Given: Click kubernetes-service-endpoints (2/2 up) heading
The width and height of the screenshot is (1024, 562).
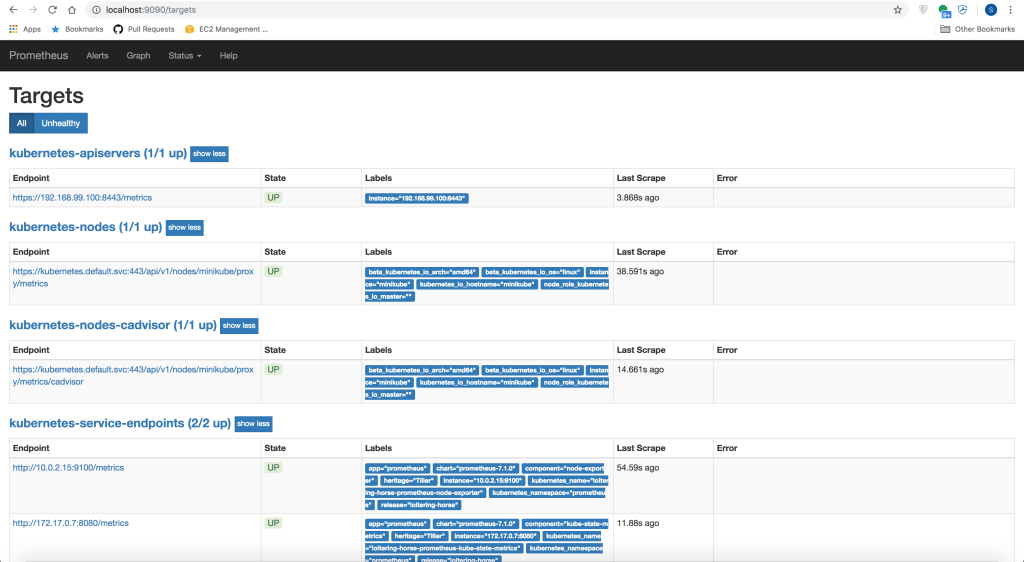Looking at the screenshot, I should [x=120, y=423].
